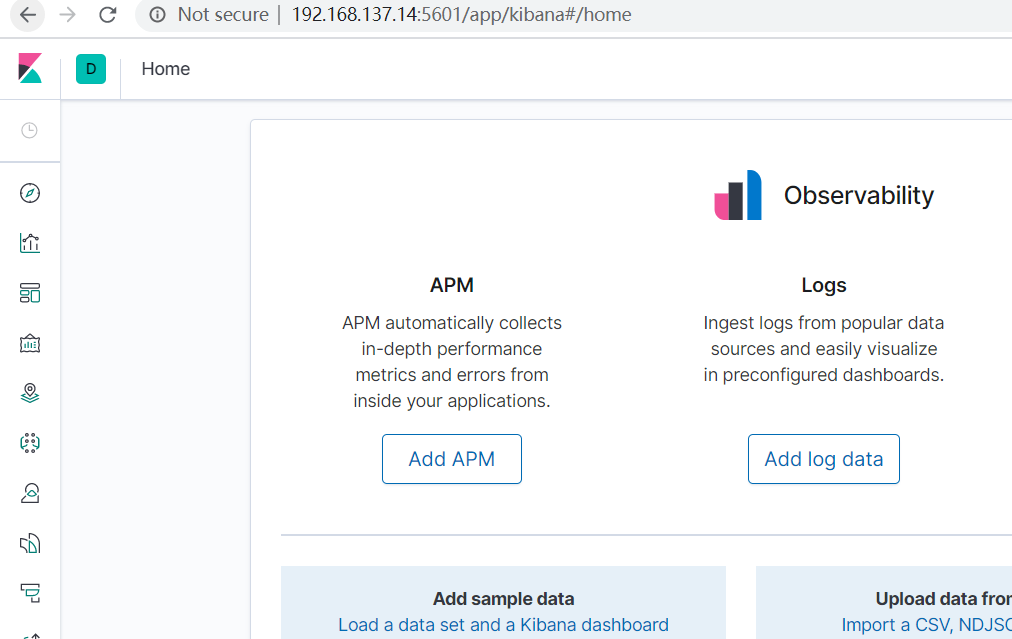Click the Kibana logo in the header

click(x=30, y=69)
